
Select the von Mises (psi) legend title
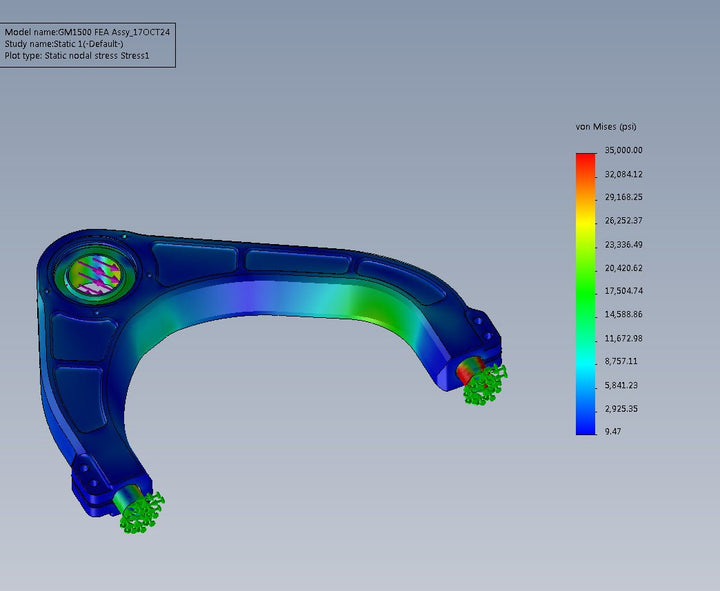606,127
